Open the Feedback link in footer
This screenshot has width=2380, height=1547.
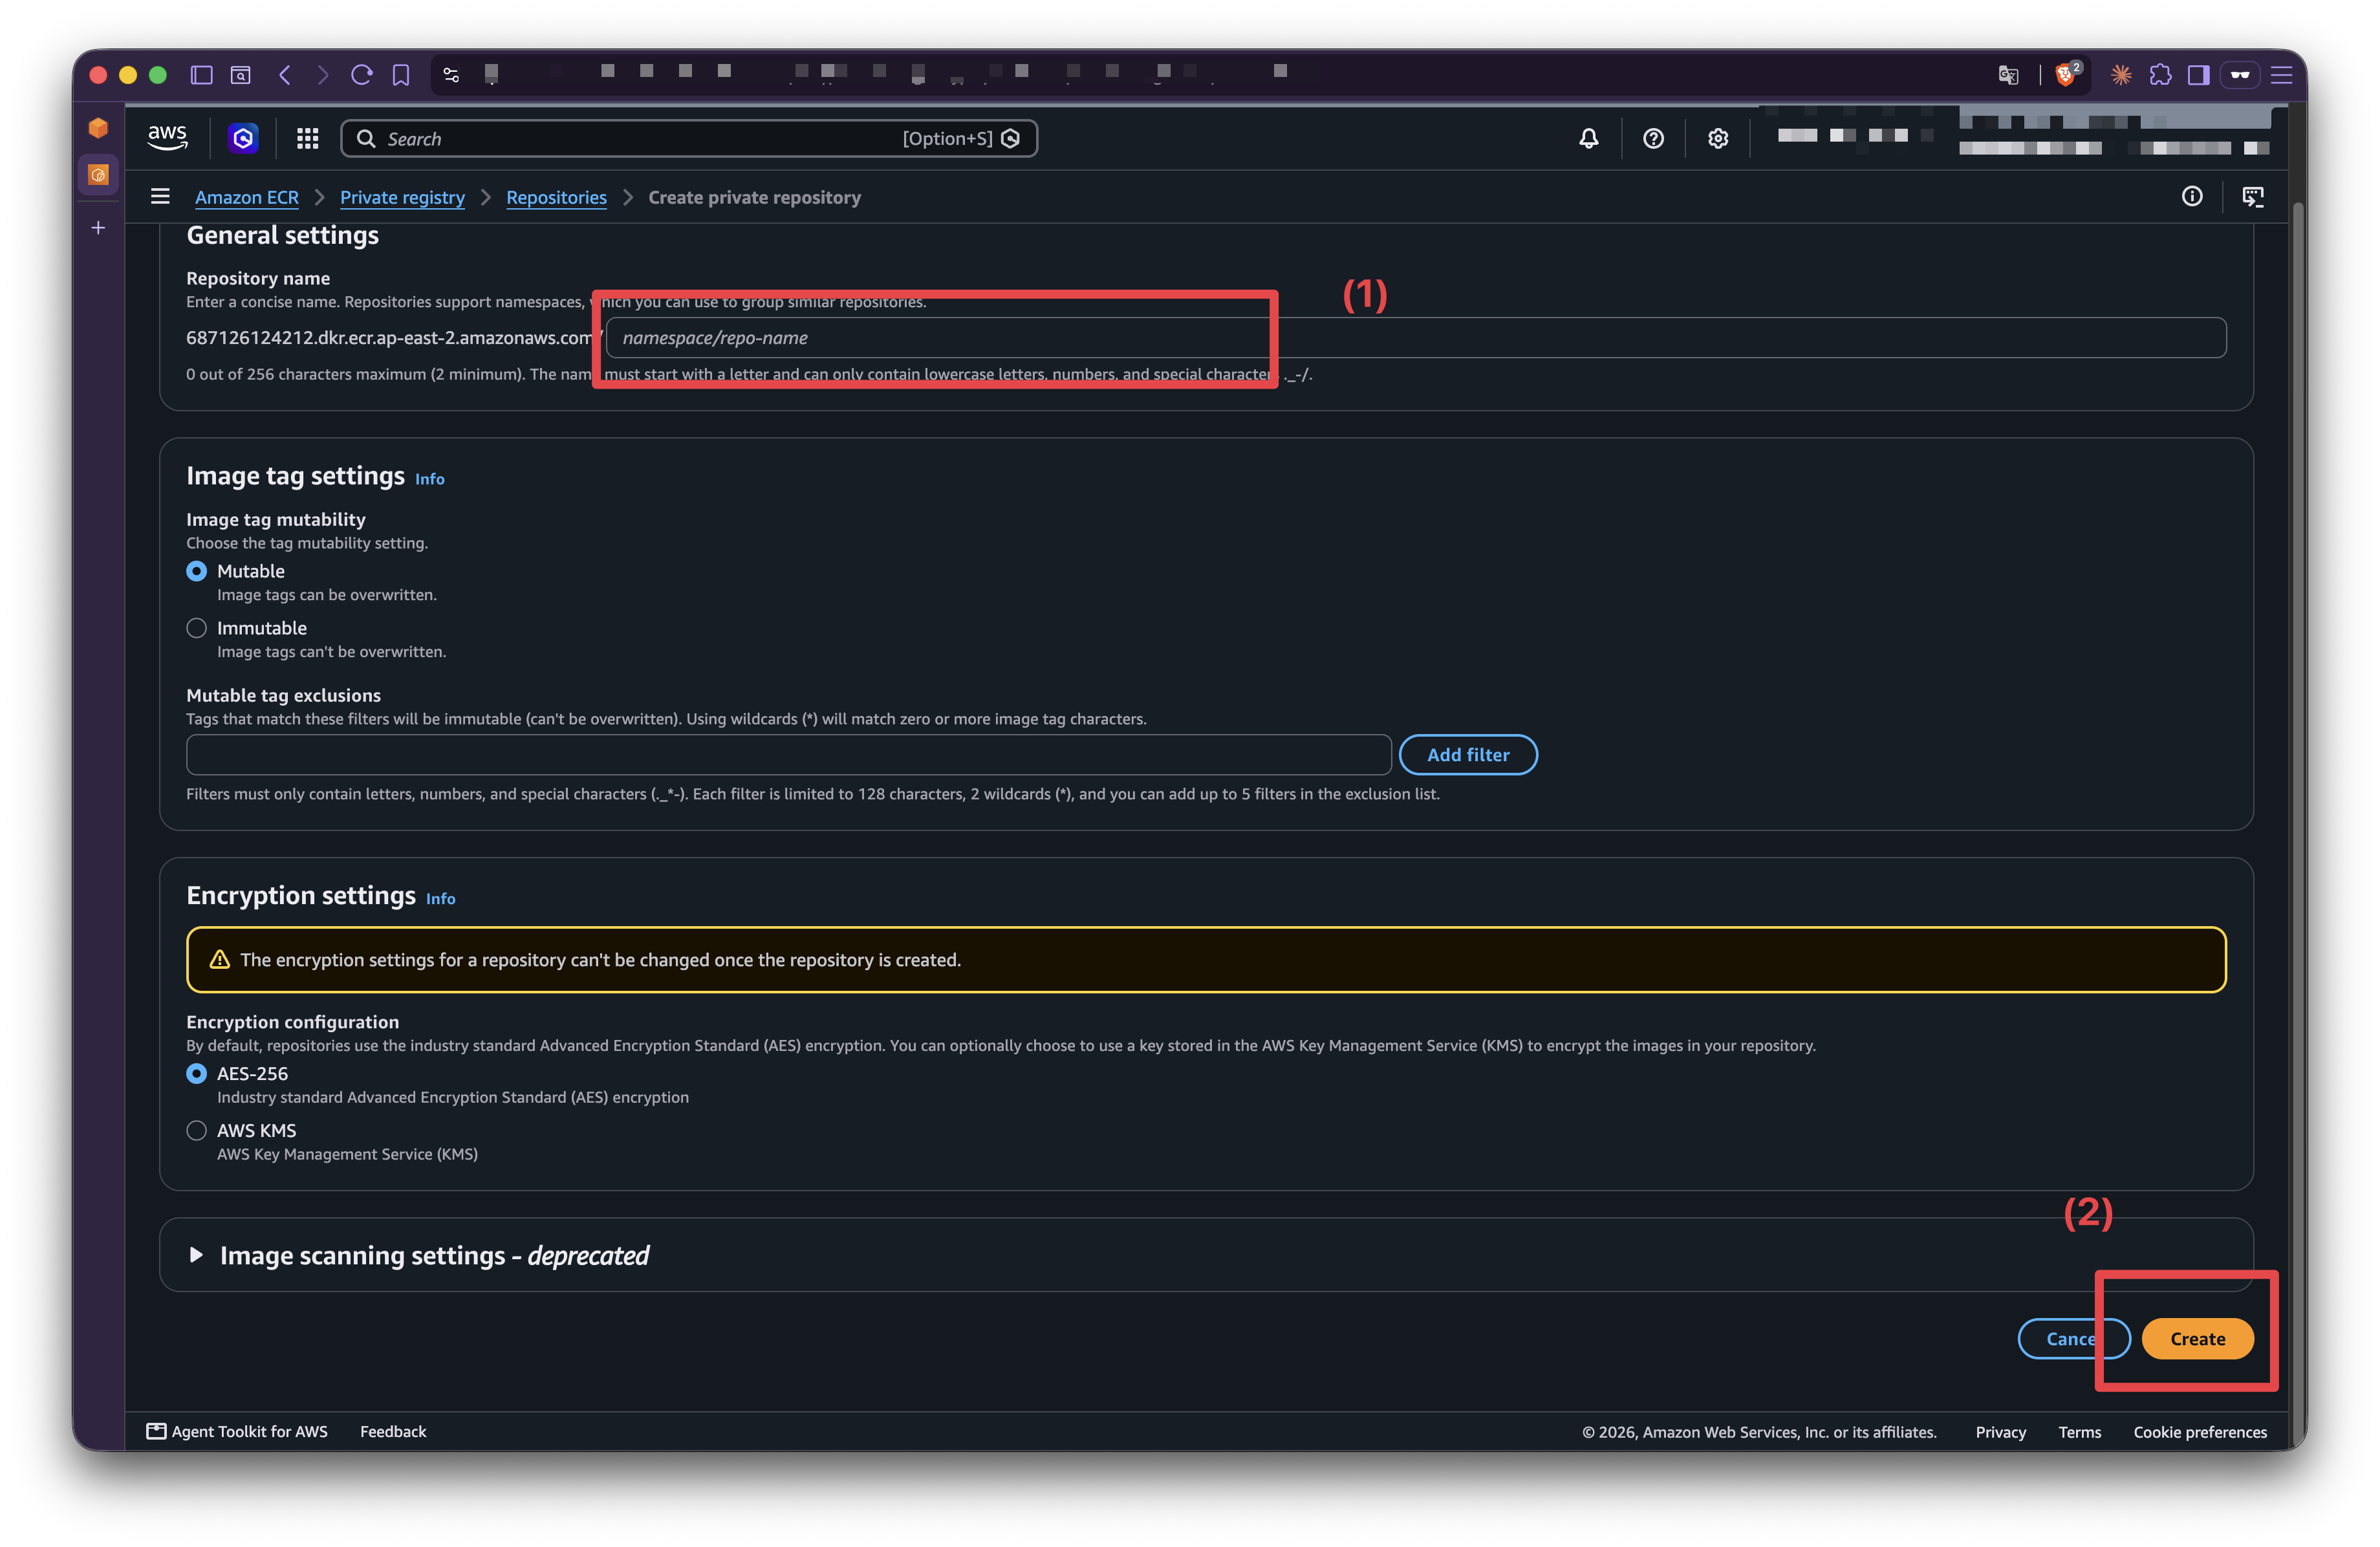[393, 1432]
